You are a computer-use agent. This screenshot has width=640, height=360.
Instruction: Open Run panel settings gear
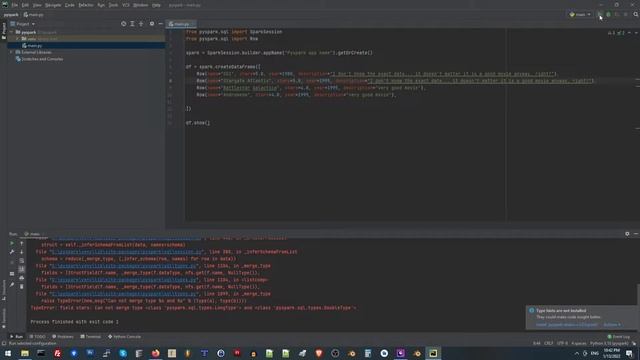(627, 234)
